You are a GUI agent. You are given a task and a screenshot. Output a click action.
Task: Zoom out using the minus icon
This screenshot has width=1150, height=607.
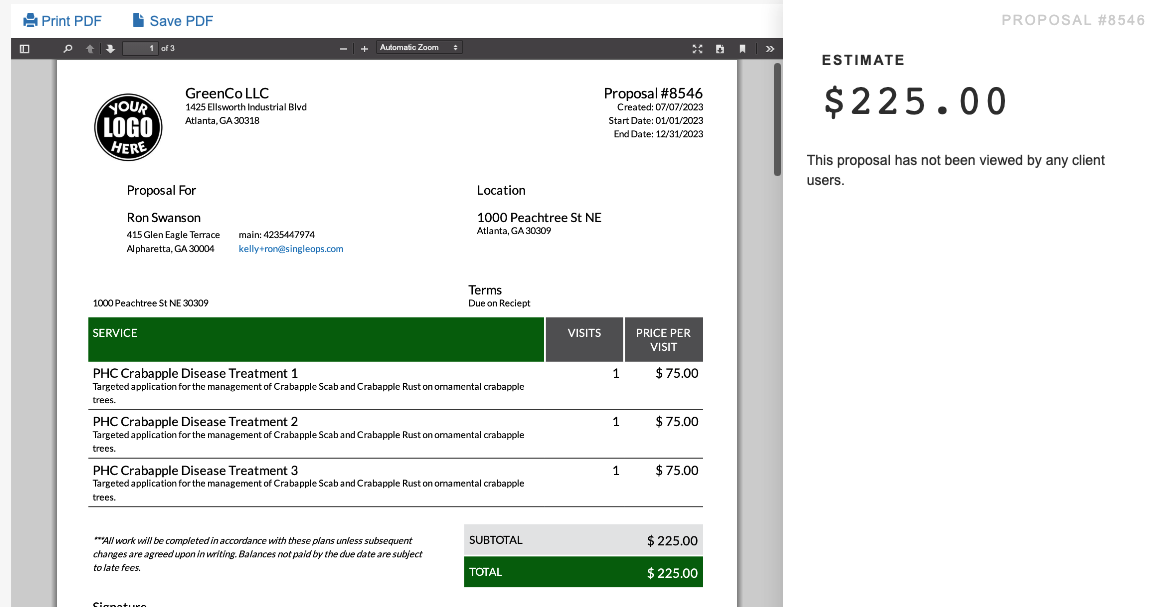pyautogui.click(x=343, y=47)
